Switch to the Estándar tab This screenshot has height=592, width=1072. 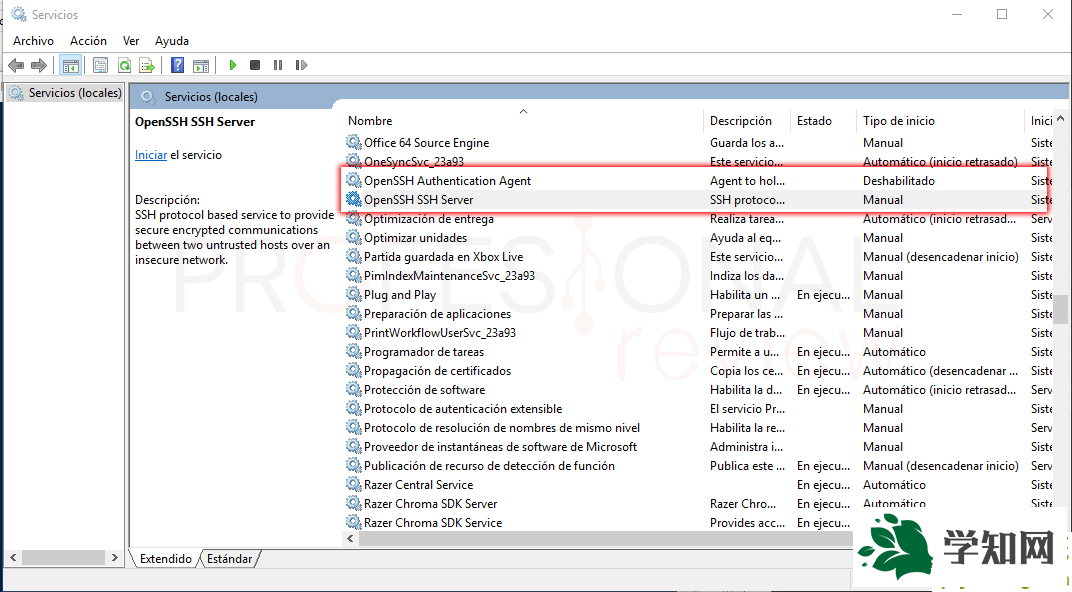[x=230, y=559]
